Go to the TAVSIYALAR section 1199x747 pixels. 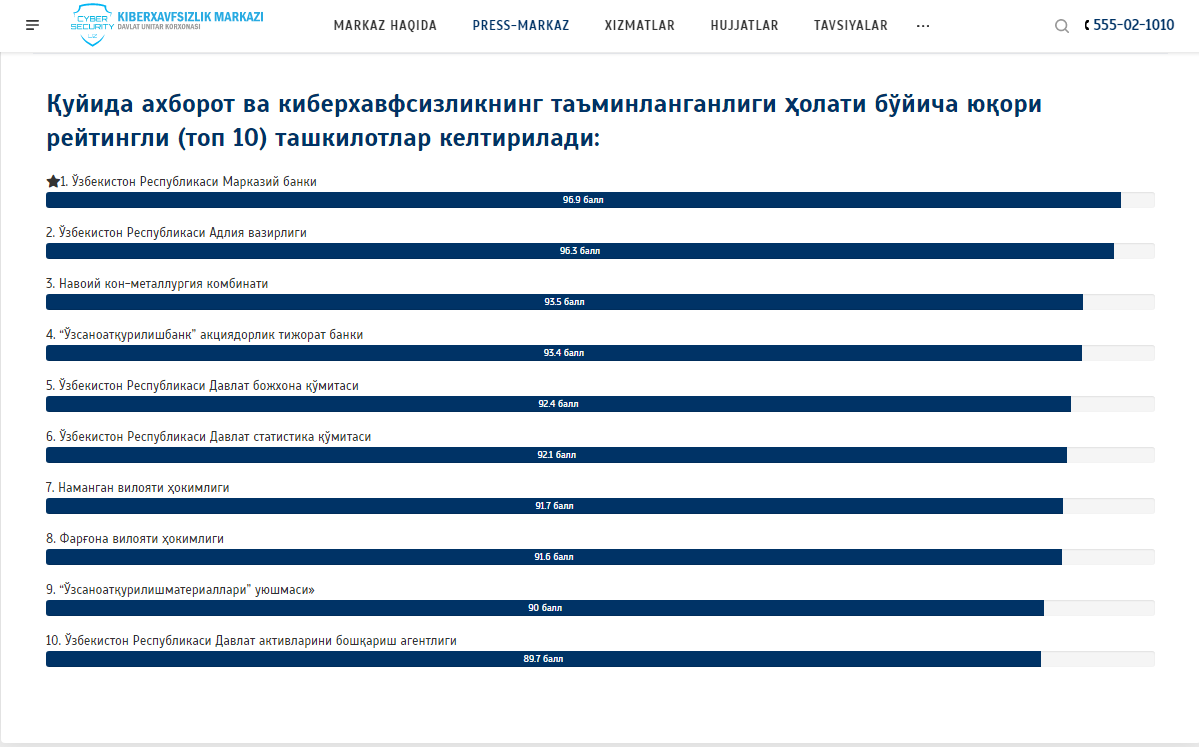[x=851, y=26]
